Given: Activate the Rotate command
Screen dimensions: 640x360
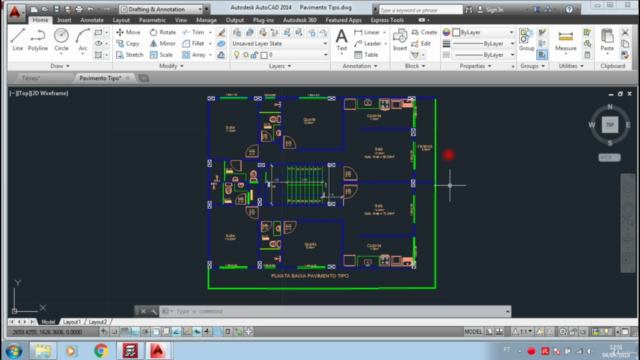Looking at the screenshot, I should 162,32.
